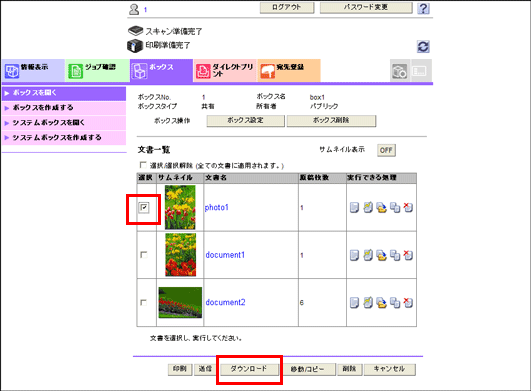Click the printer icon beside 印刷準備完了
This screenshot has width=531, height=391.
tap(135, 45)
